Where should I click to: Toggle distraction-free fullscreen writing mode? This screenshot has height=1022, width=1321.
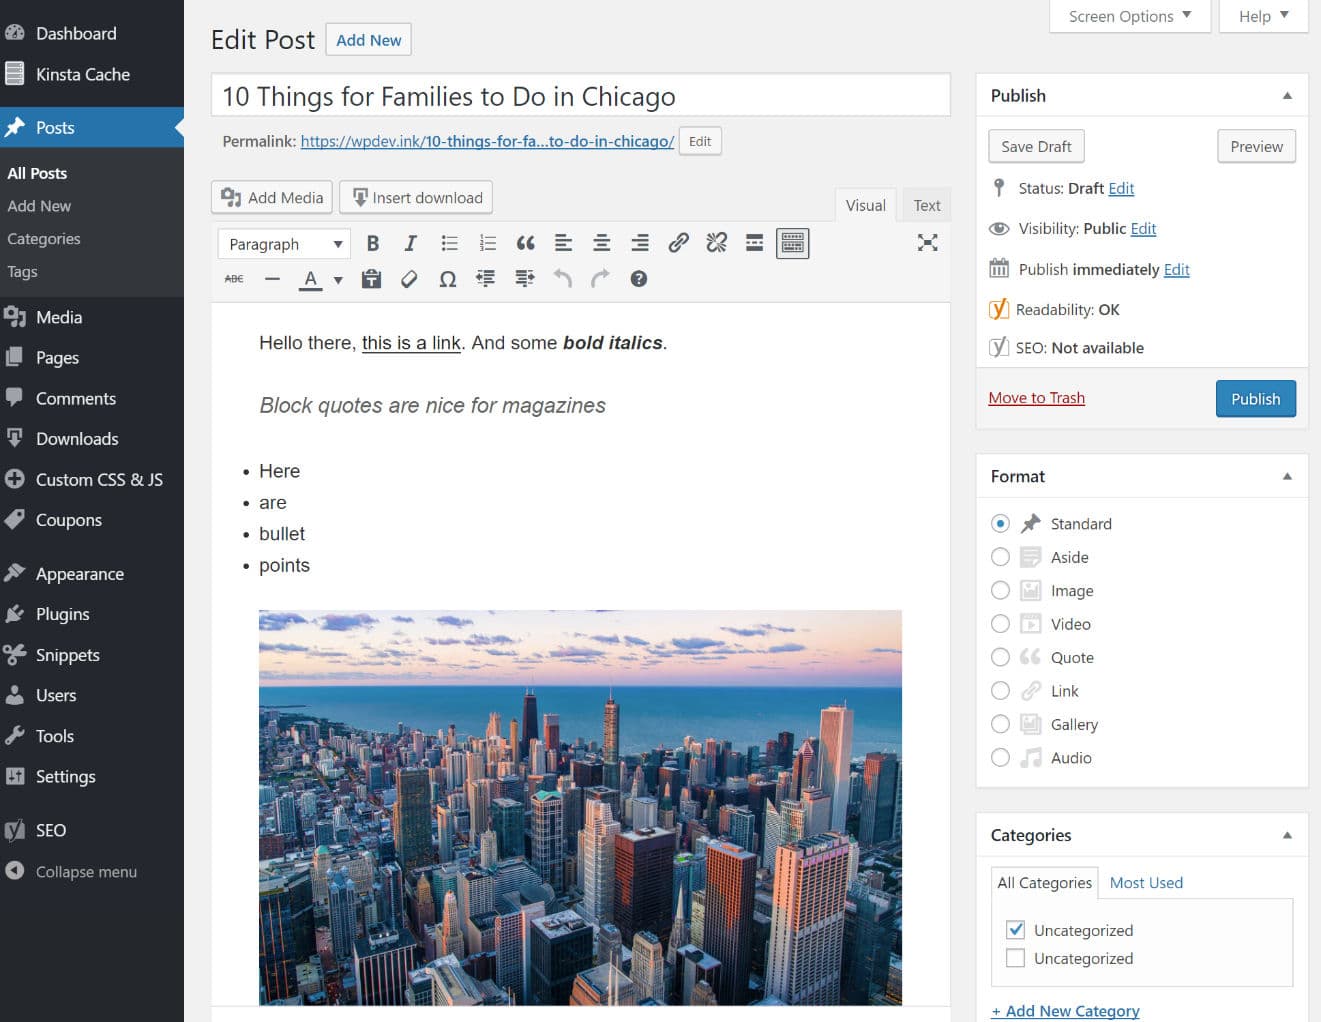(928, 242)
